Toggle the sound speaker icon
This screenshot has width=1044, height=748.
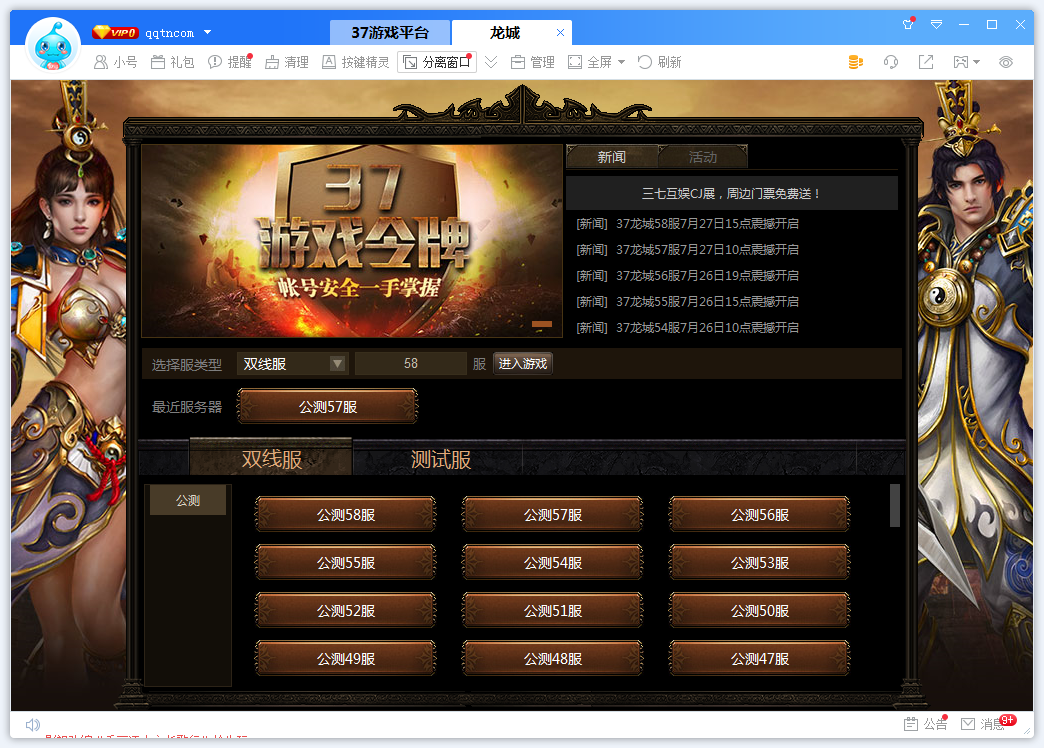(33, 724)
